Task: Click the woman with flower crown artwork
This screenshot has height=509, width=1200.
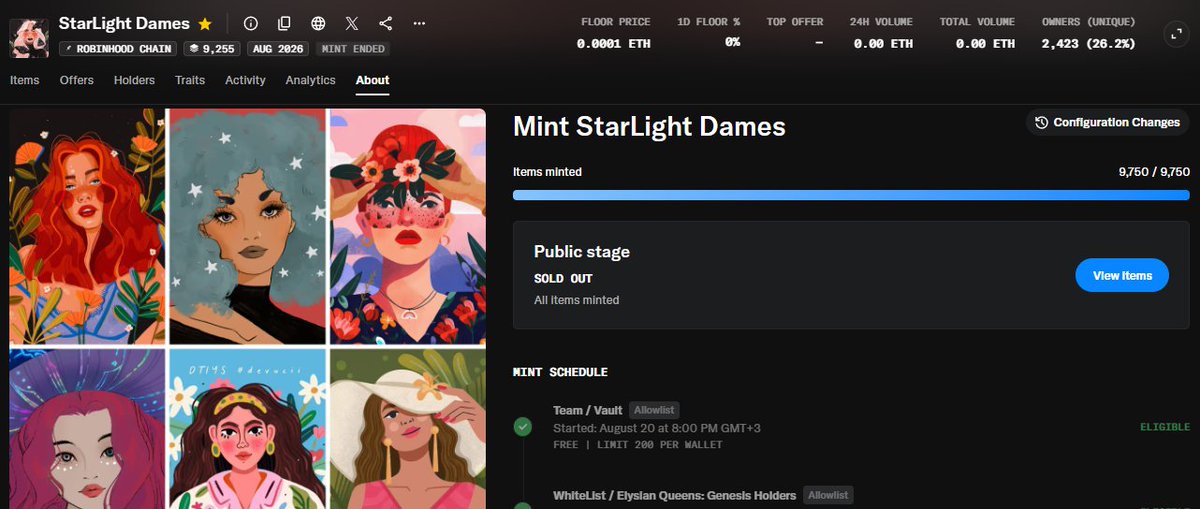Action: [407, 227]
